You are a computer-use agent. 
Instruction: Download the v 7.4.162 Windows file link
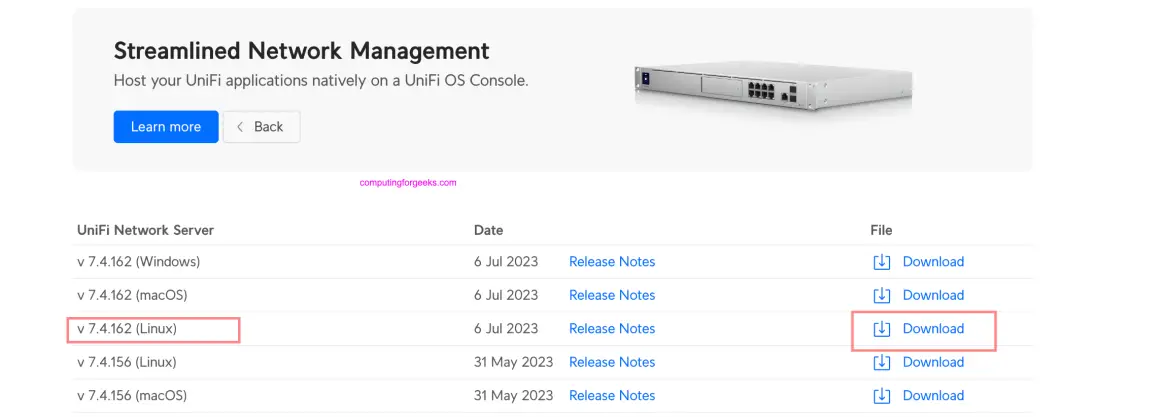pyautogui.click(x=933, y=262)
